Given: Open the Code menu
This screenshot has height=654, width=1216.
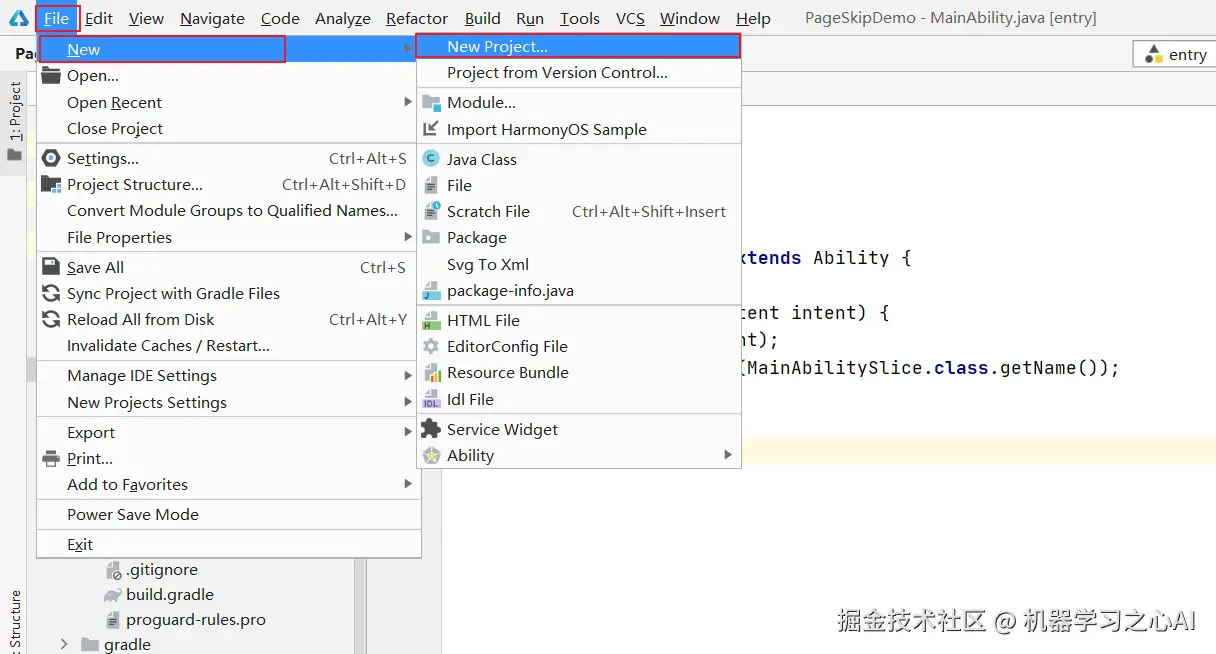Looking at the screenshot, I should click(280, 18).
